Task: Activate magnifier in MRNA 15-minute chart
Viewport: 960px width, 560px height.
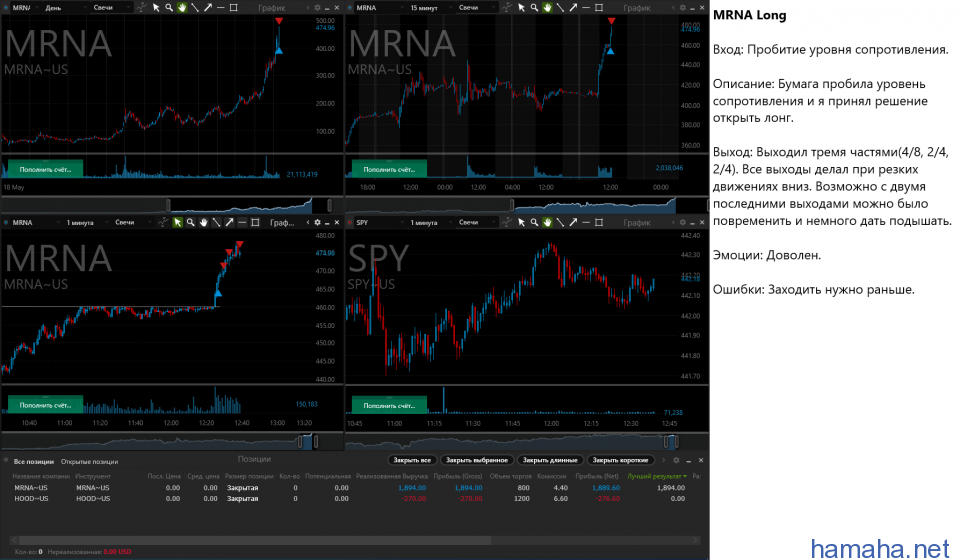Action: (x=534, y=7)
